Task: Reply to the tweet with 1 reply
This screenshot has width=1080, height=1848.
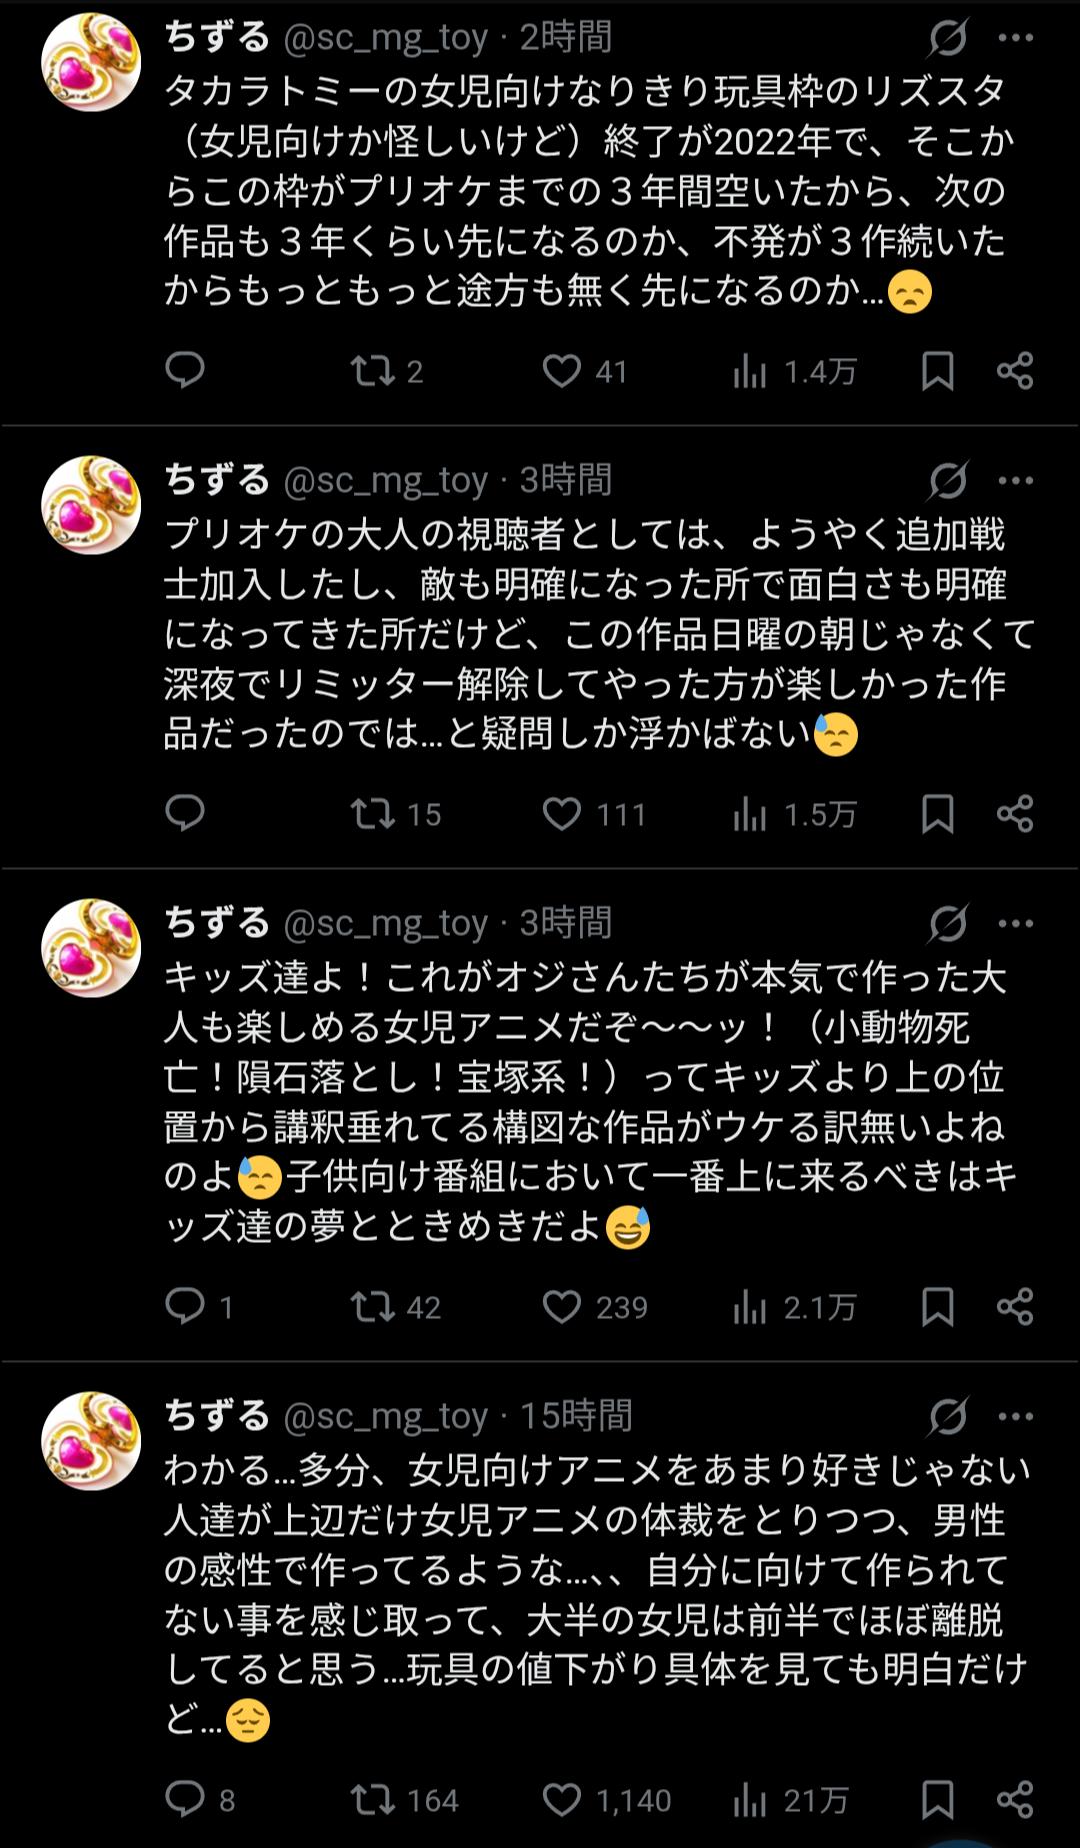Action: [185, 1306]
